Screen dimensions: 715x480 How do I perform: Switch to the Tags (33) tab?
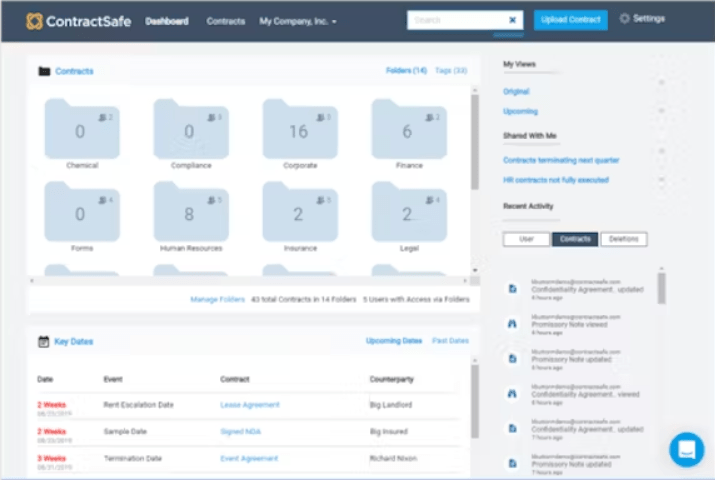pyautogui.click(x=451, y=71)
